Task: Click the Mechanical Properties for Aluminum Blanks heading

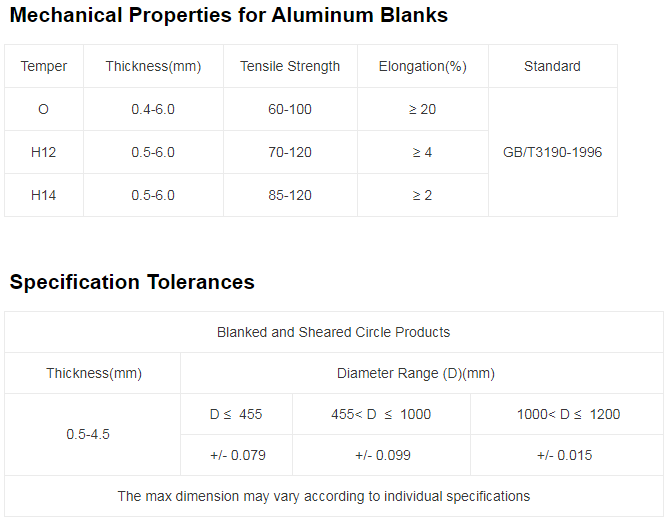Action: (229, 15)
